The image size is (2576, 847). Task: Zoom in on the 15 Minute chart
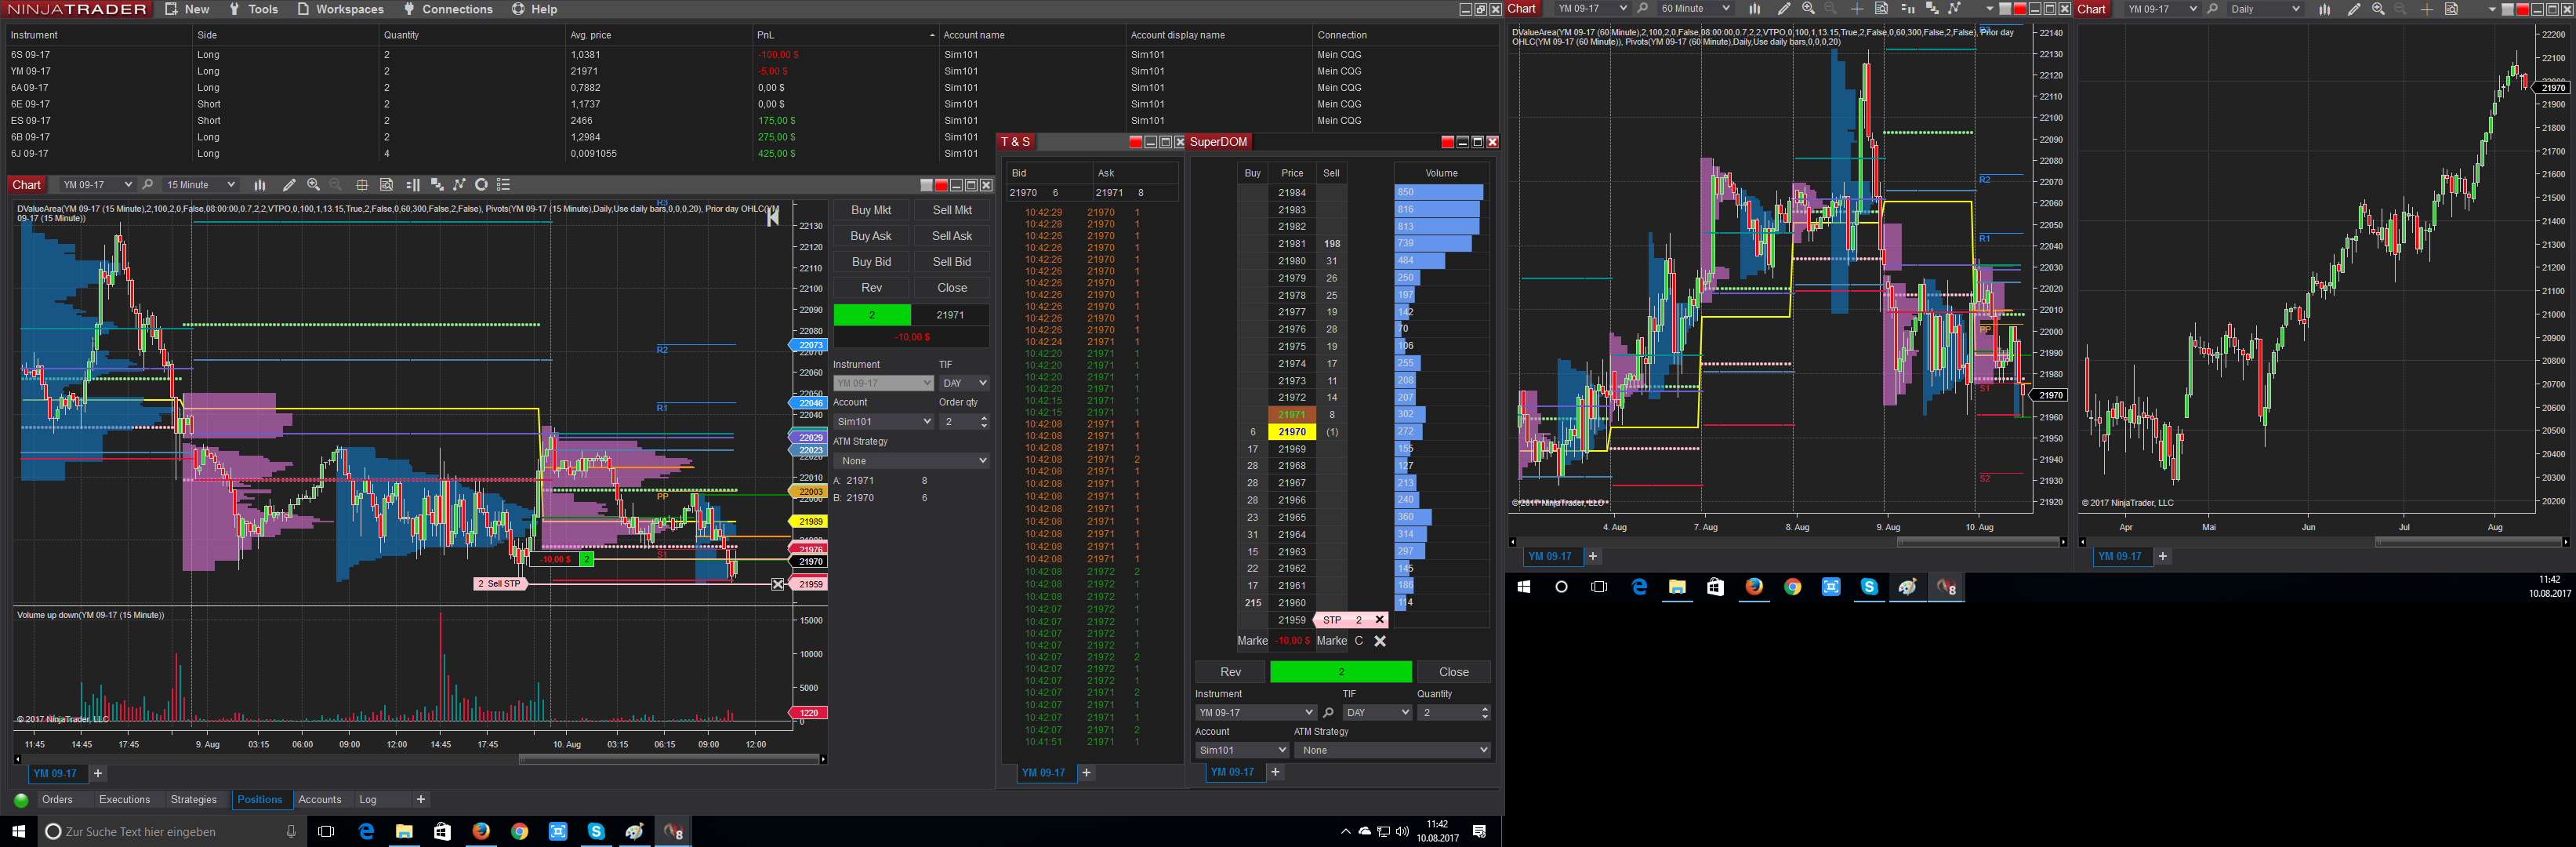[313, 185]
